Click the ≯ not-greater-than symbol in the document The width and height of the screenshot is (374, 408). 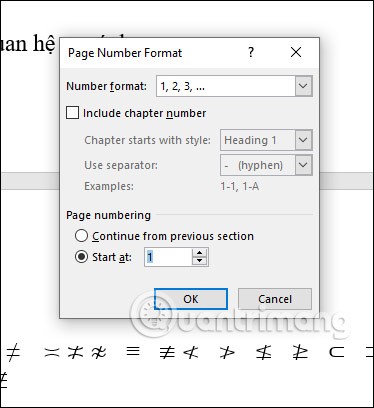[x=227, y=353]
